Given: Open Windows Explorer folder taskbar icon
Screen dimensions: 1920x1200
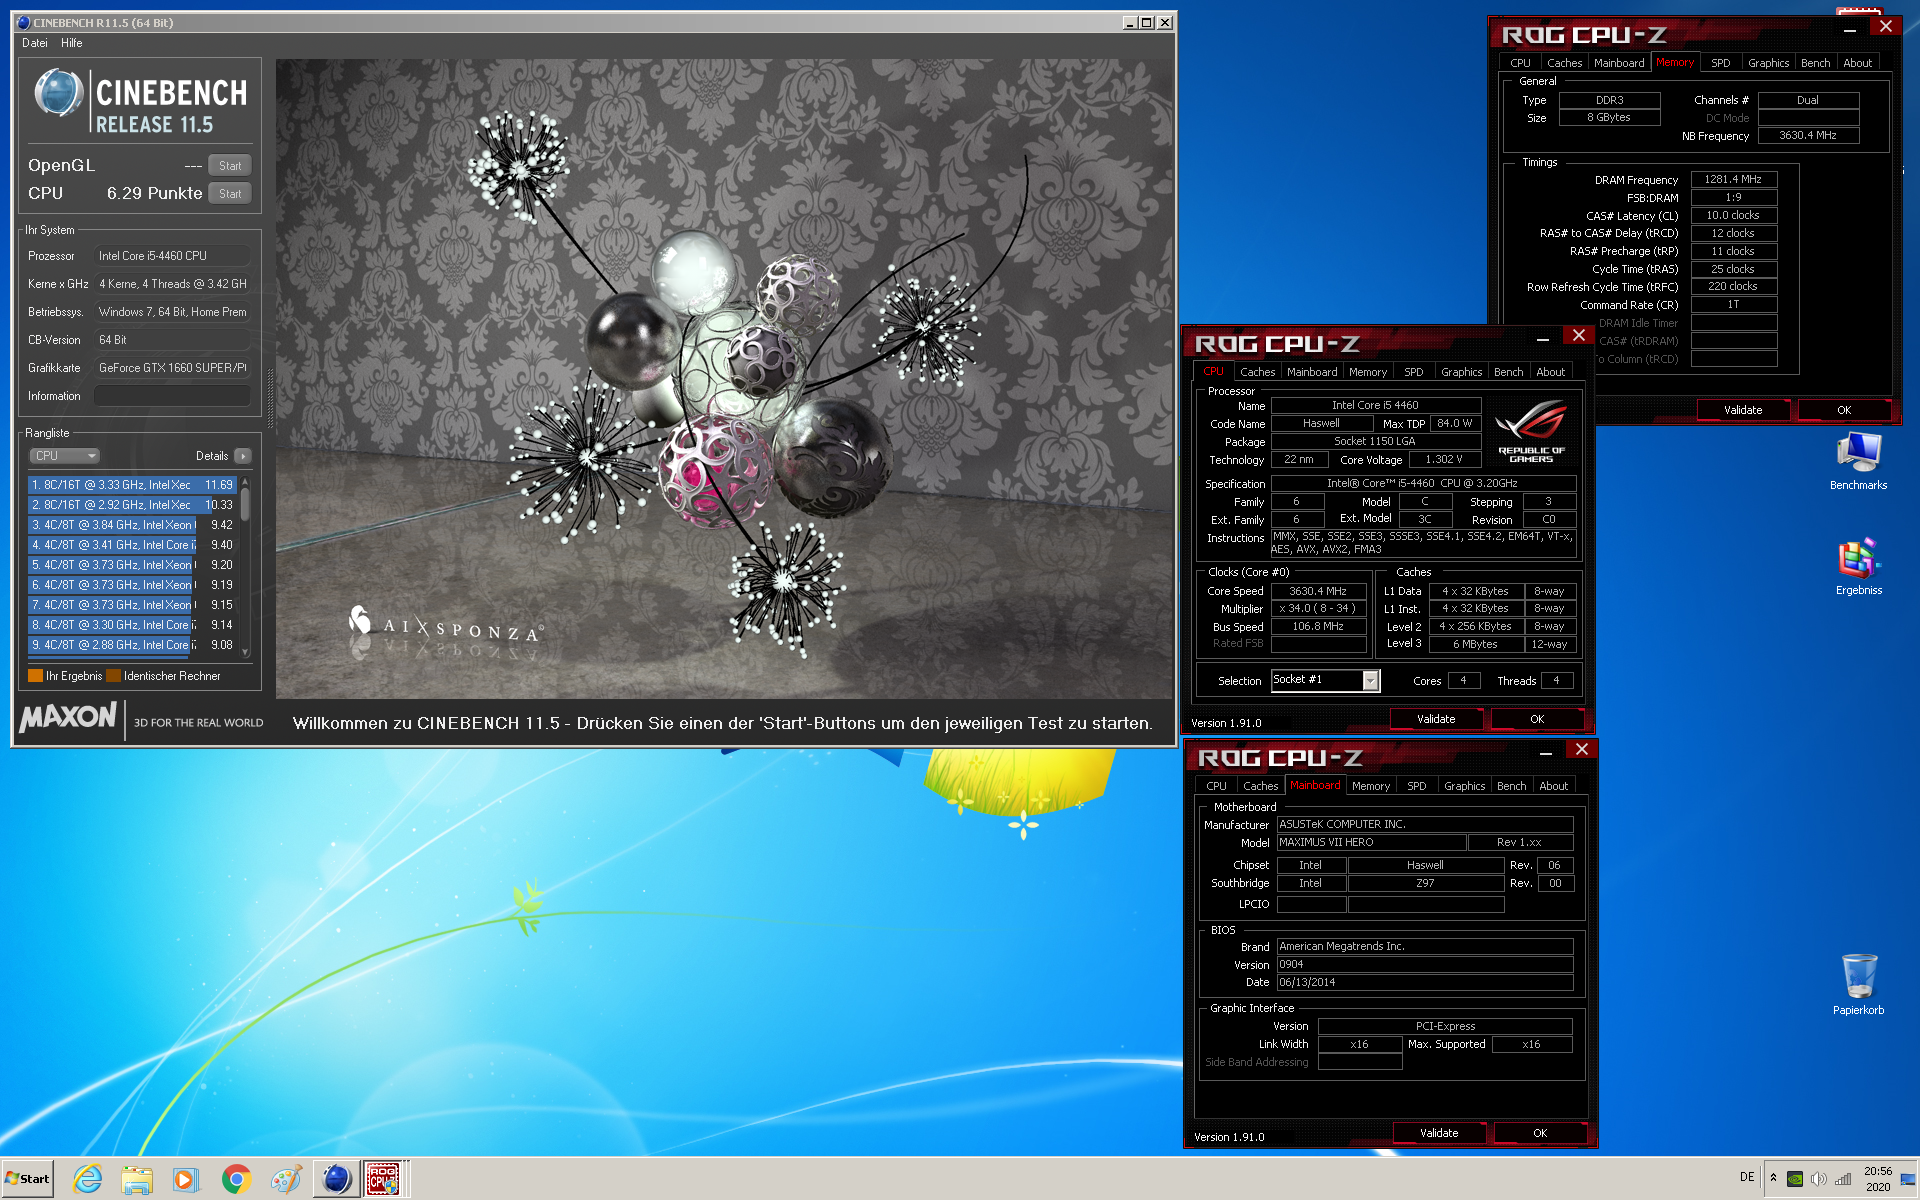Looking at the screenshot, I should point(137,1180).
